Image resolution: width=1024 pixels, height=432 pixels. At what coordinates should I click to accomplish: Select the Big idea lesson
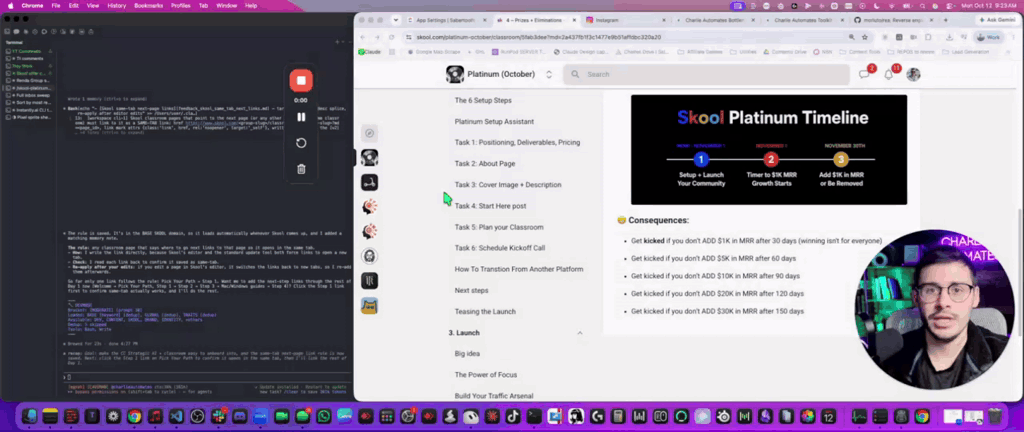coord(468,354)
